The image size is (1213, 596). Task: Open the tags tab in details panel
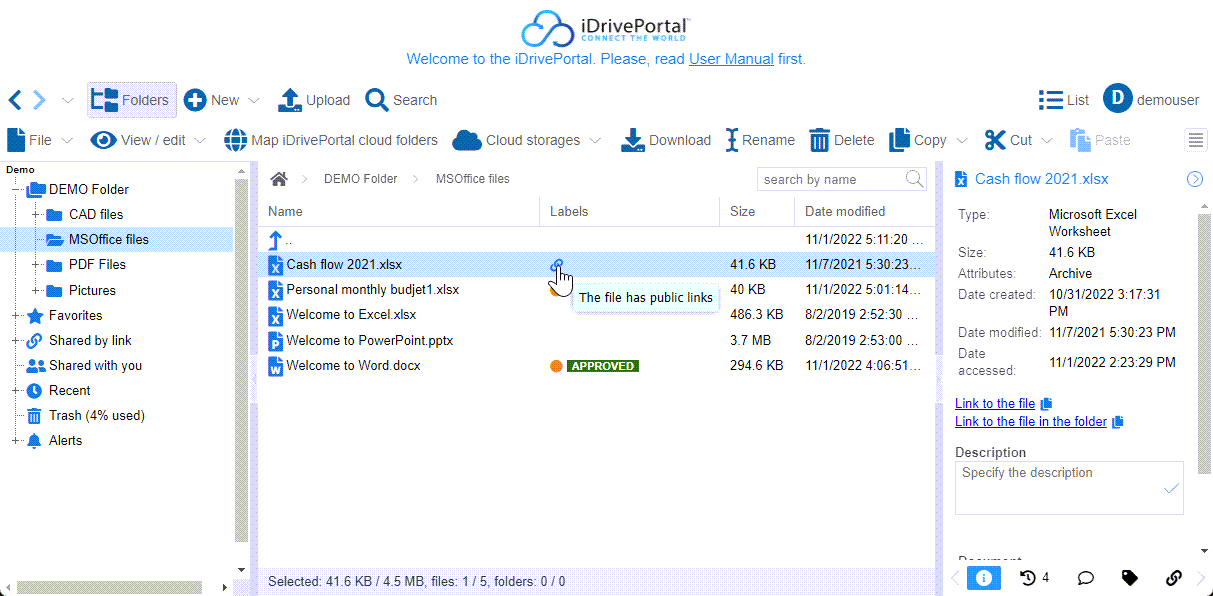tap(1129, 578)
